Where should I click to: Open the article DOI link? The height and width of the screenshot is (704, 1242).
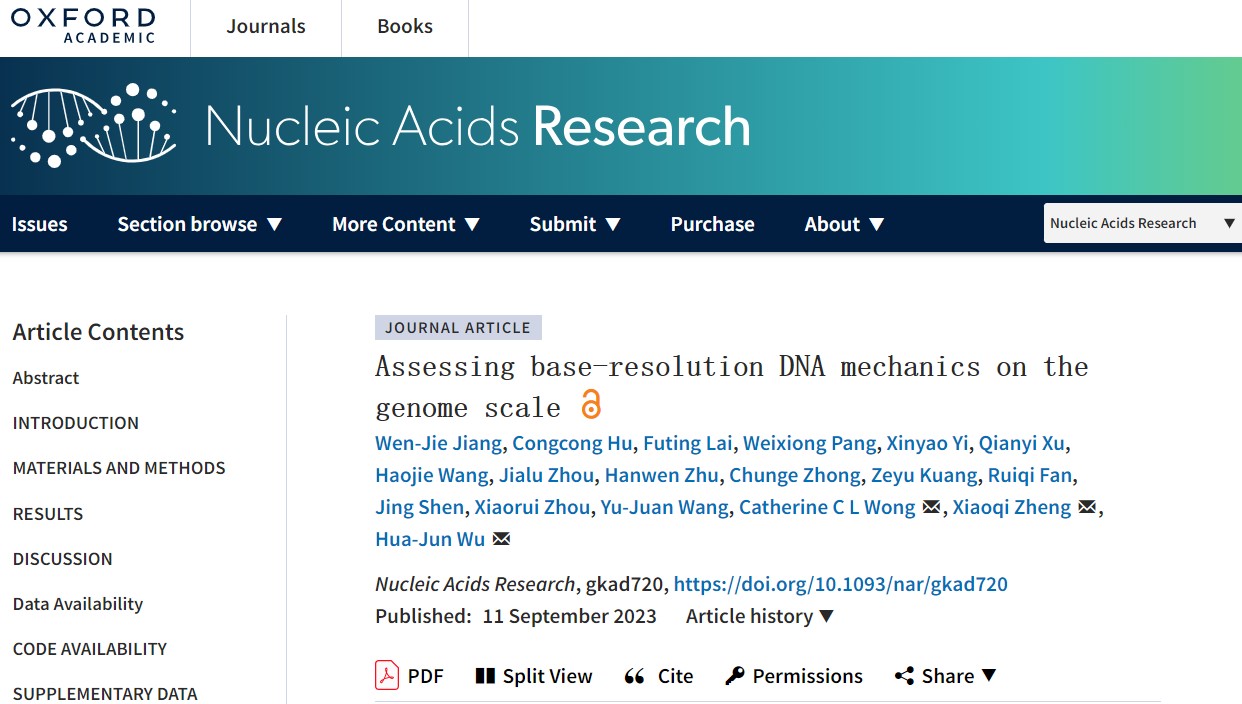click(840, 584)
